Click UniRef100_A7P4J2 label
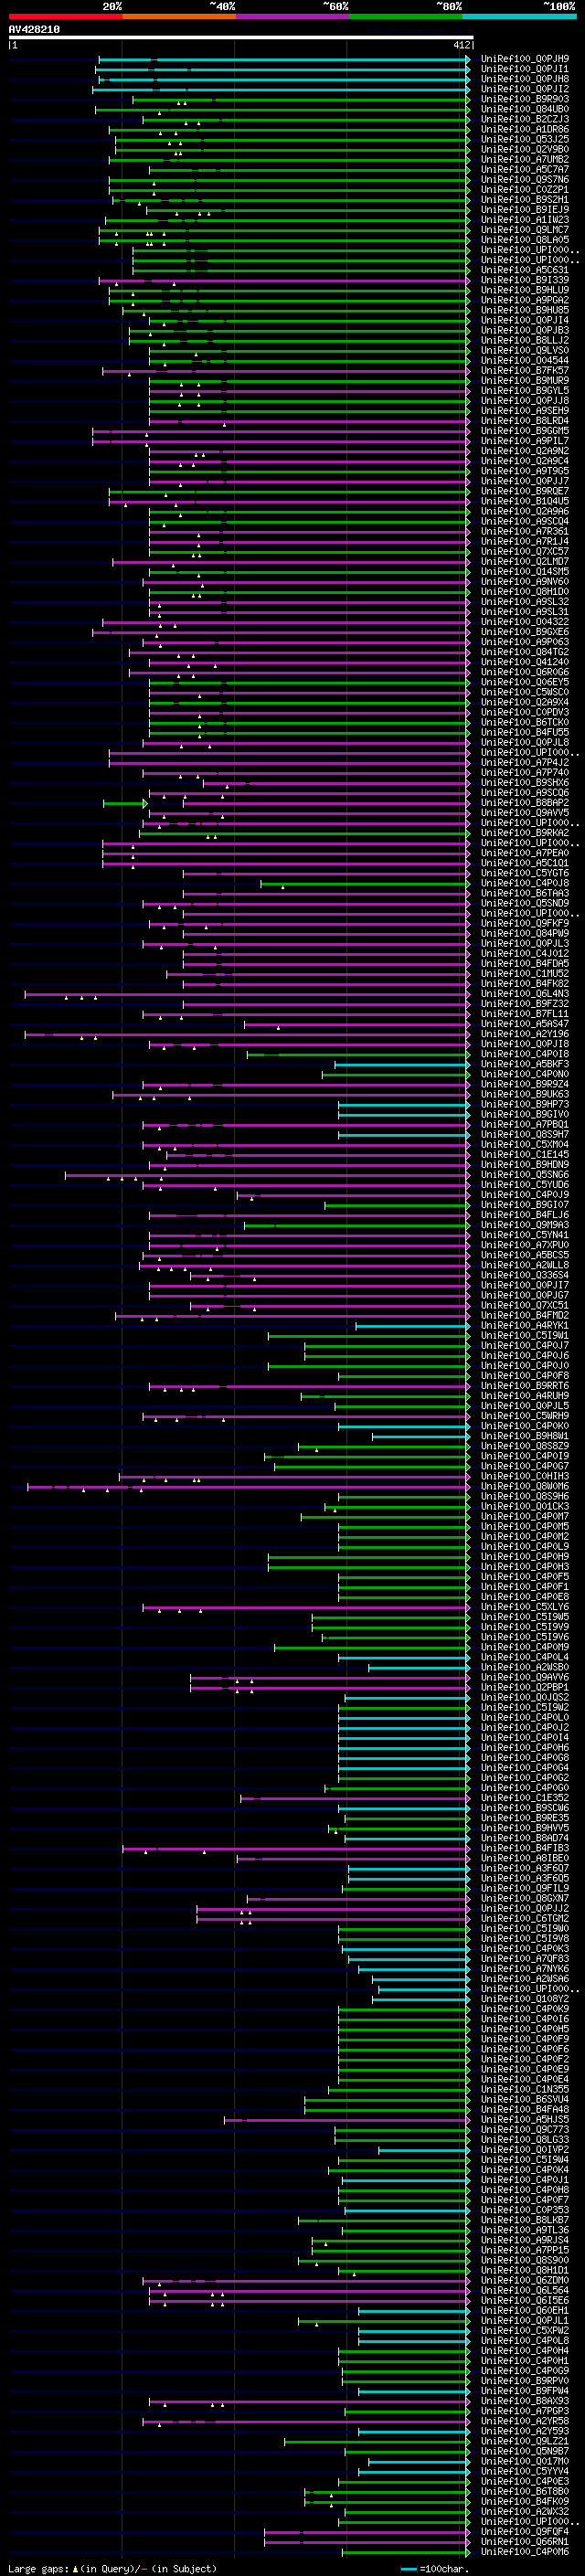The image size is (585, 2576). (525, 763)
